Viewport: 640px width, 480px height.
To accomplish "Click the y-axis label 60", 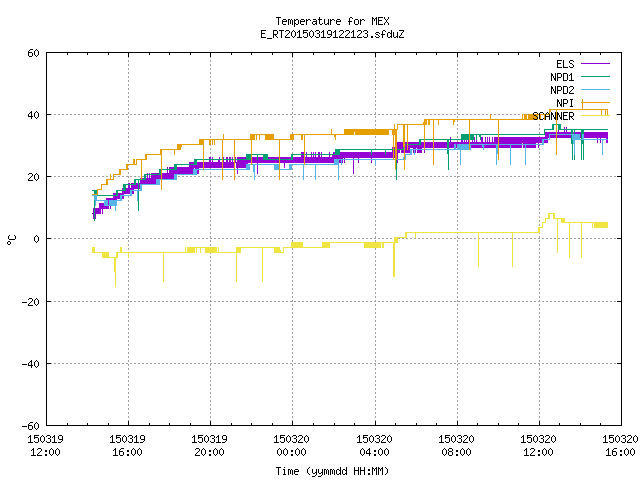I will [33, 53].
